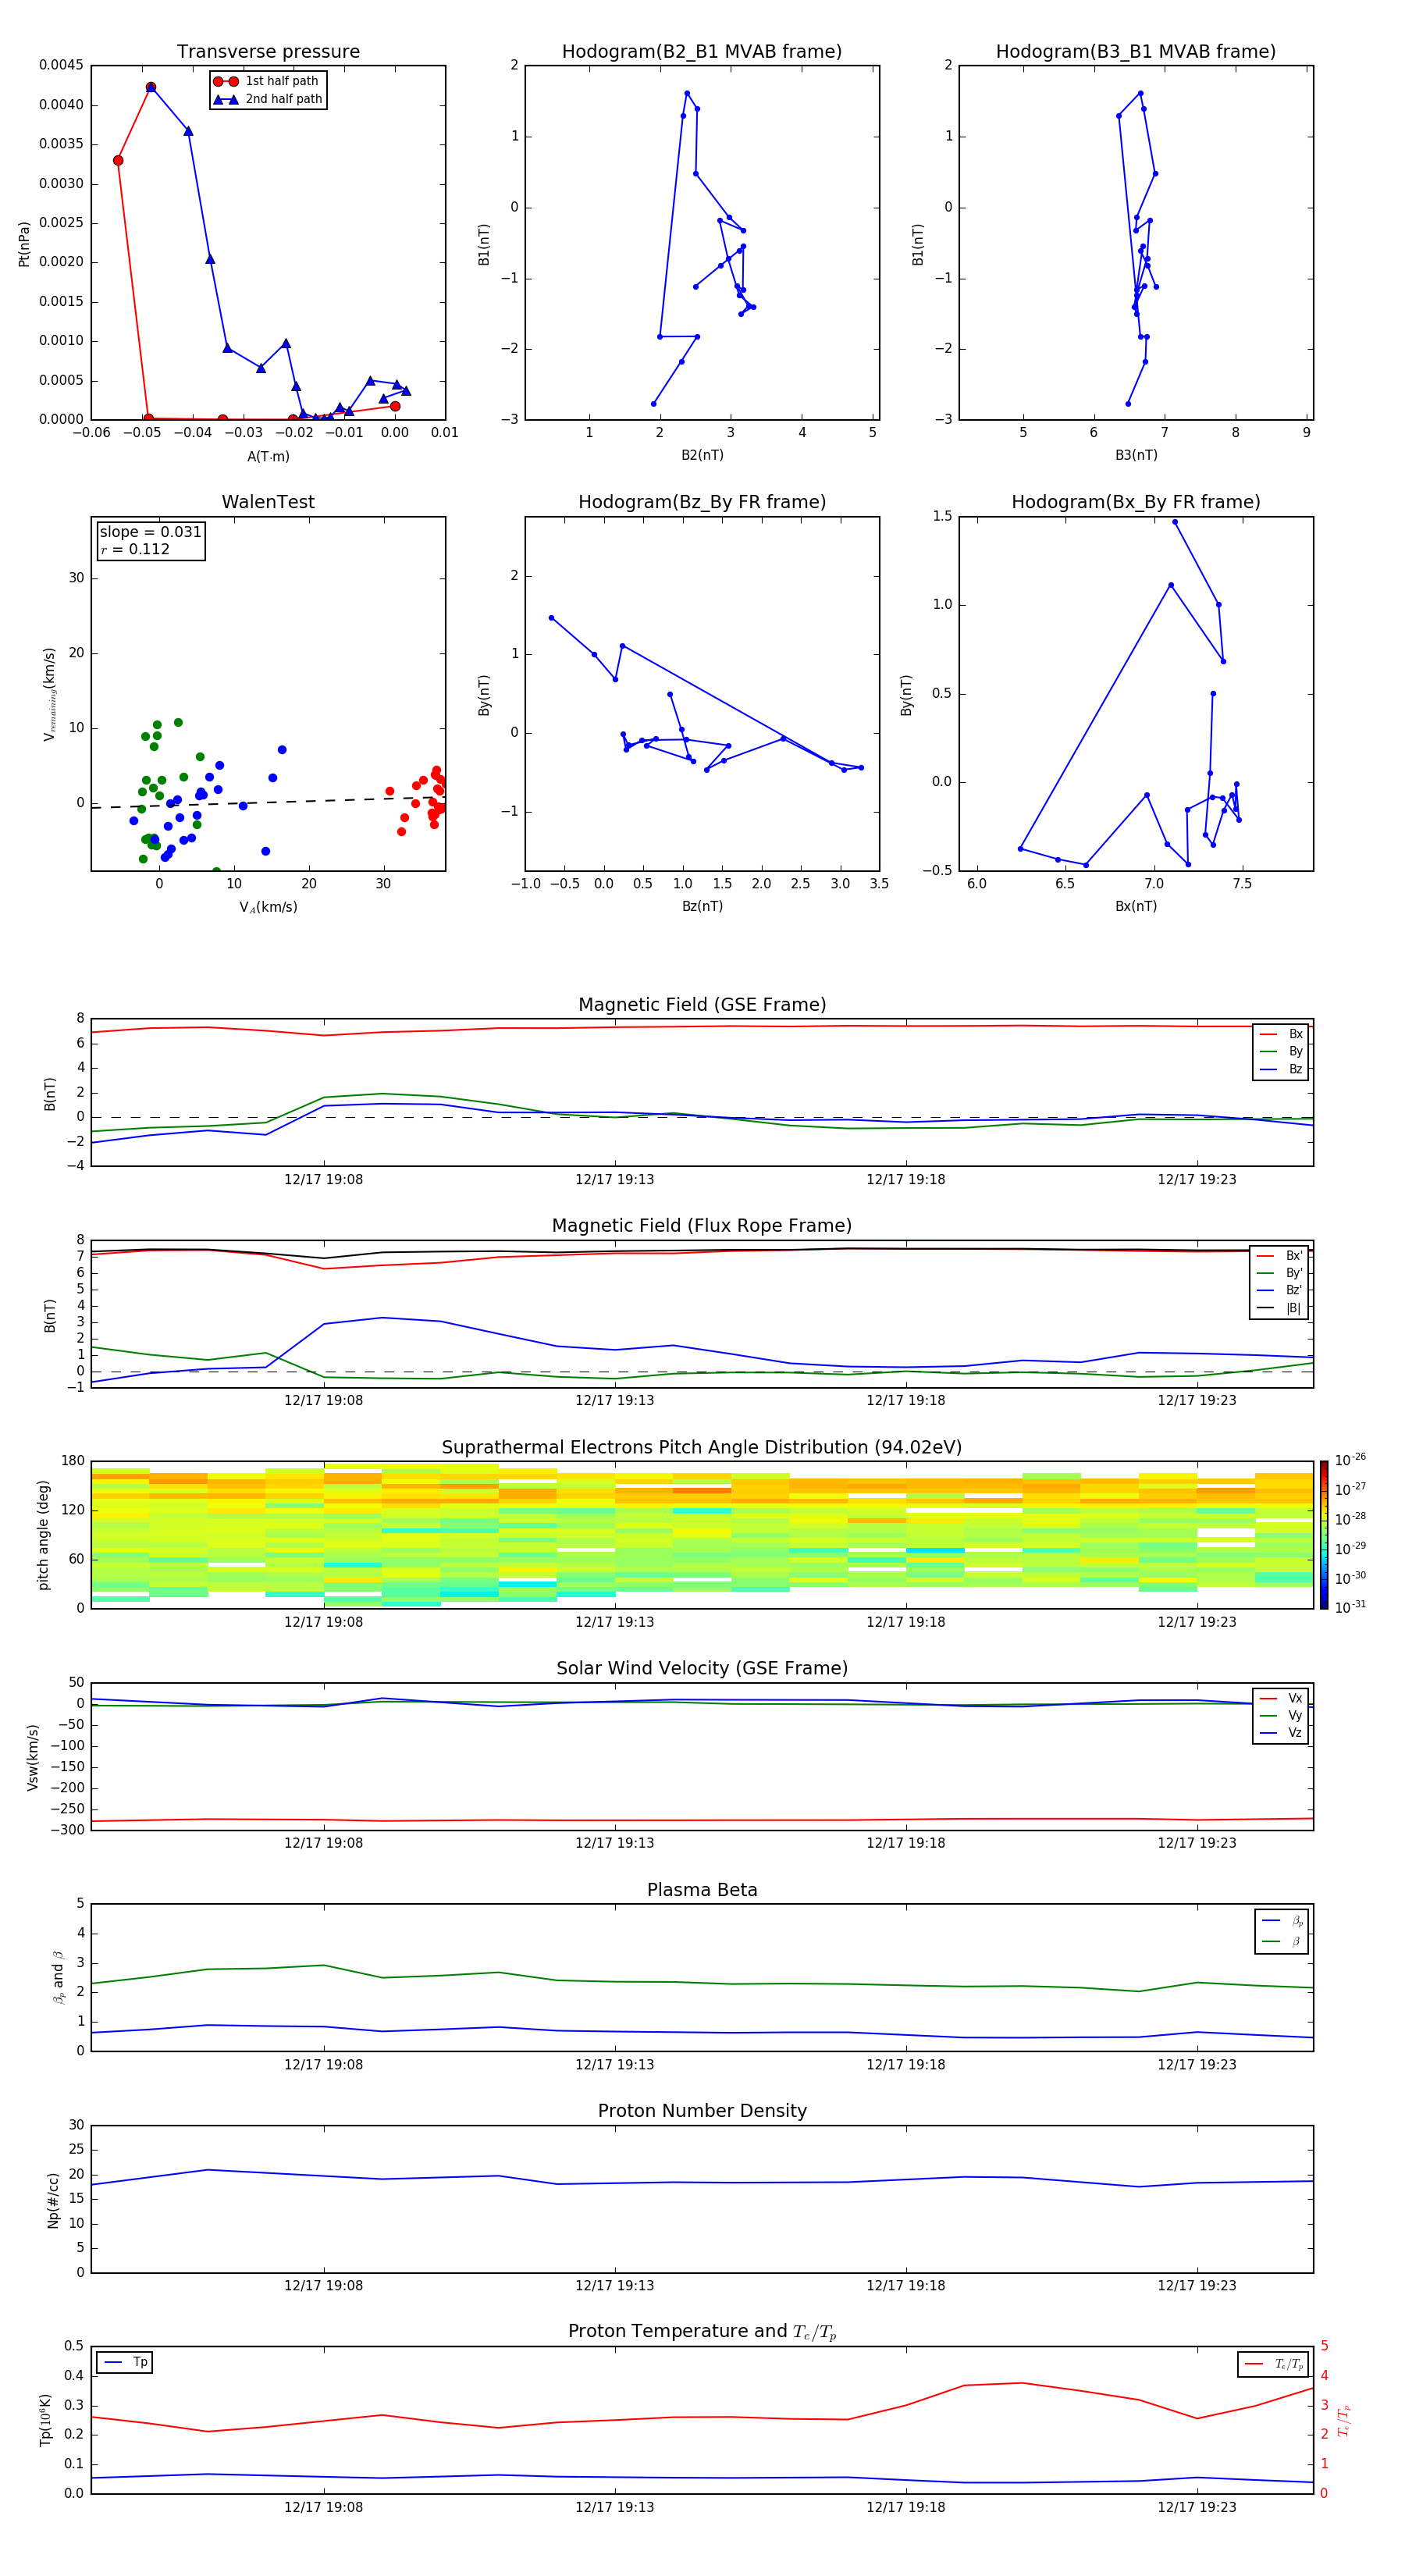Click '12/17 19:23' tick under Proton Temperature plot
The height and width of the screenshot is (2576, 1405).
click(x=1197, y=2507)
